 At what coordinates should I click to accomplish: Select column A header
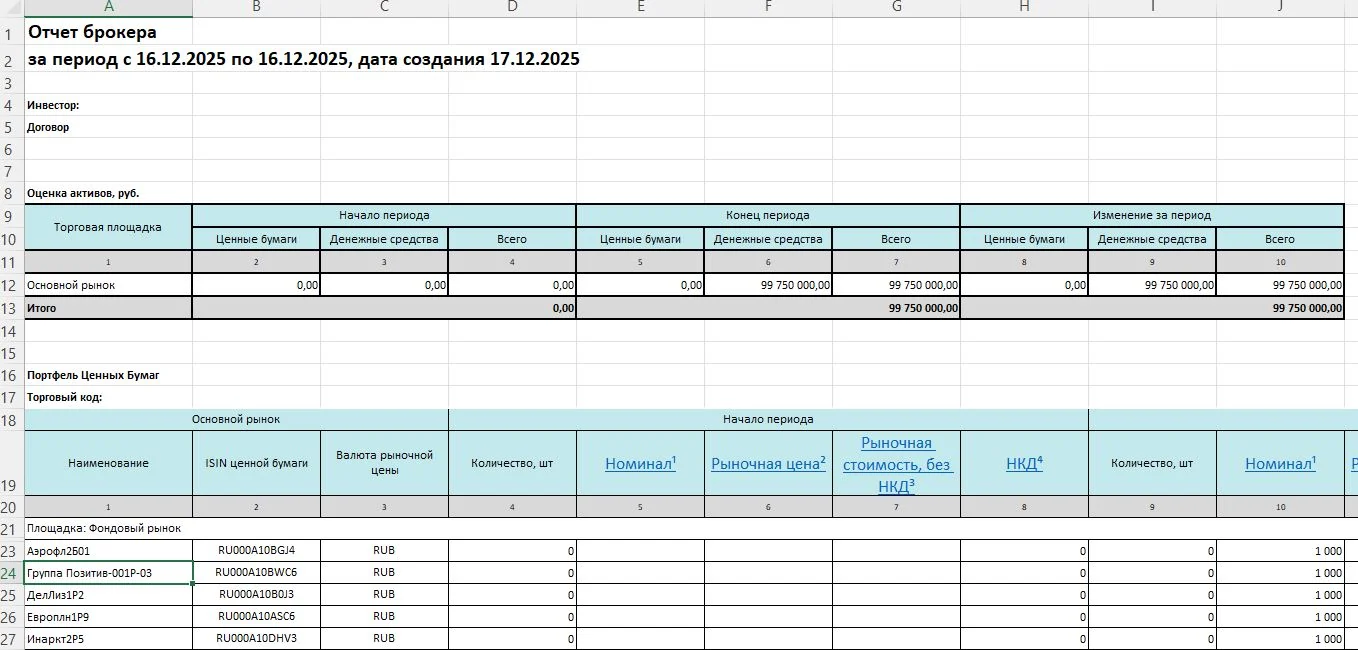coord(108,8)
